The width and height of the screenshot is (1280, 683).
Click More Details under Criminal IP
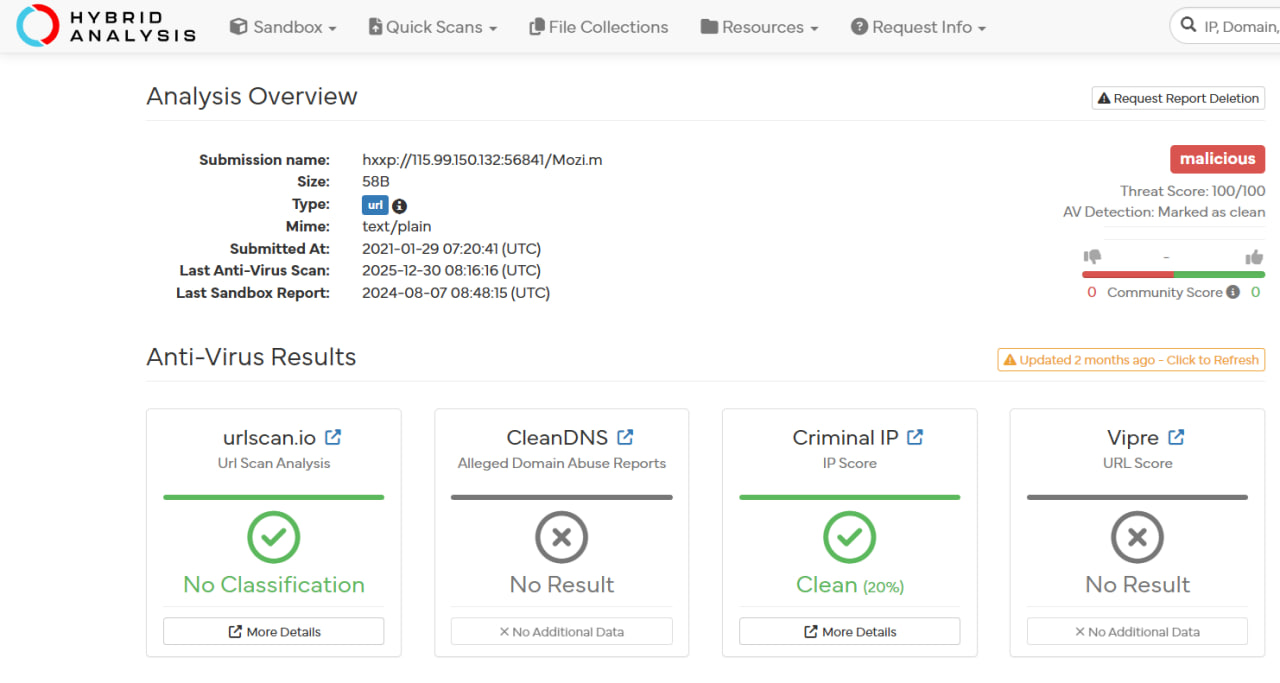pyautogui.click(x=849, y=632)
